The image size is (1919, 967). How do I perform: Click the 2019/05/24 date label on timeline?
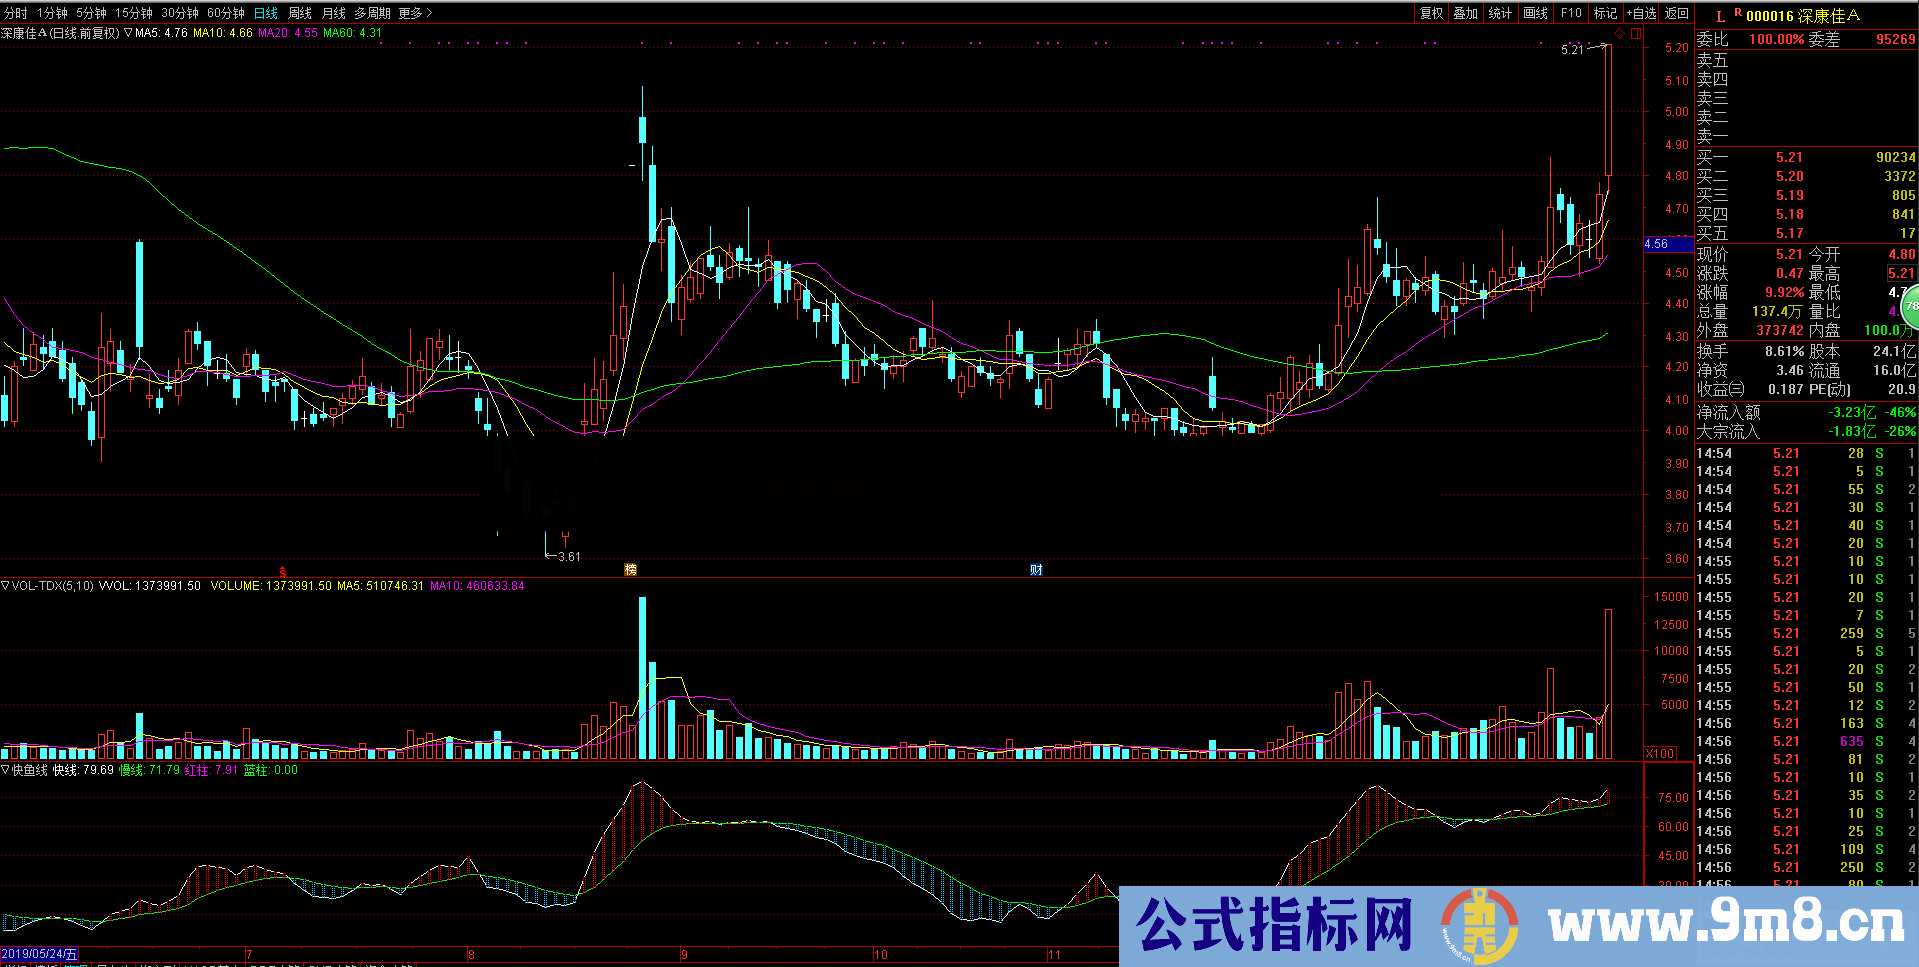point(39,954)
